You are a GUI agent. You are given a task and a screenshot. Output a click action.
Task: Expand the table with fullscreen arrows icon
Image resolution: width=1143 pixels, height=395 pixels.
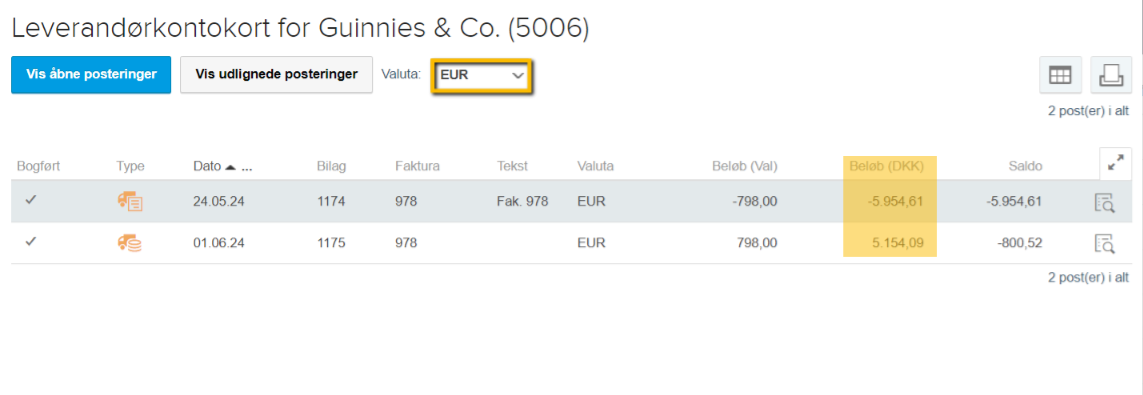click(1115, 164)
